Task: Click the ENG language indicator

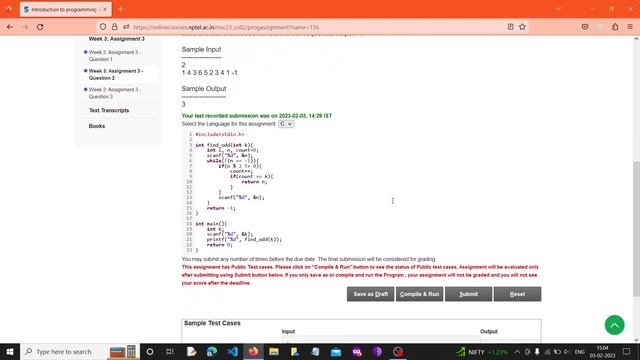Action: 580,351
